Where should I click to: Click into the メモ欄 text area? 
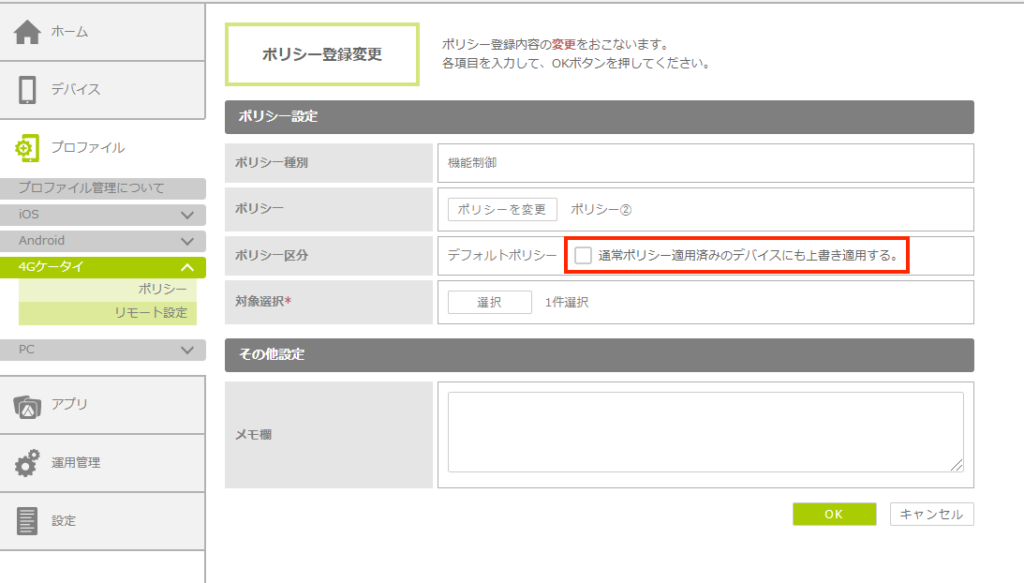click(704, 431)
